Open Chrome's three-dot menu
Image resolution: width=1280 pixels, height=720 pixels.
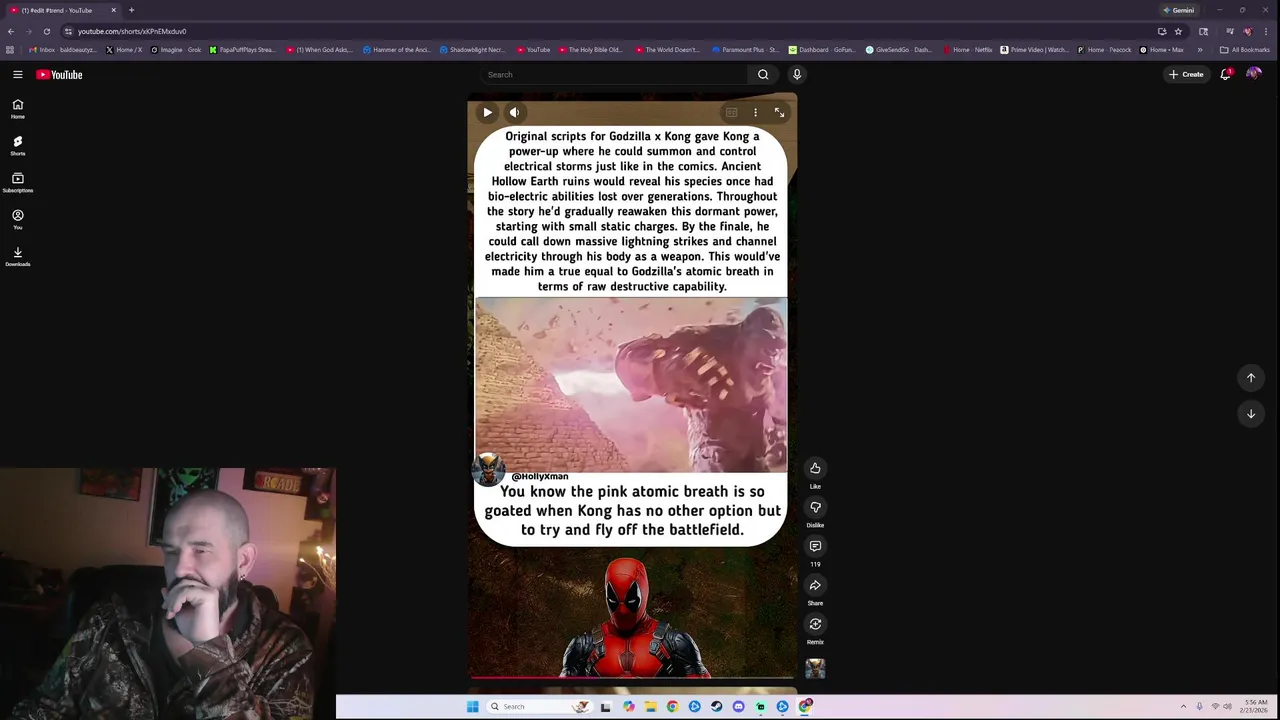[x=1266, y=31]
